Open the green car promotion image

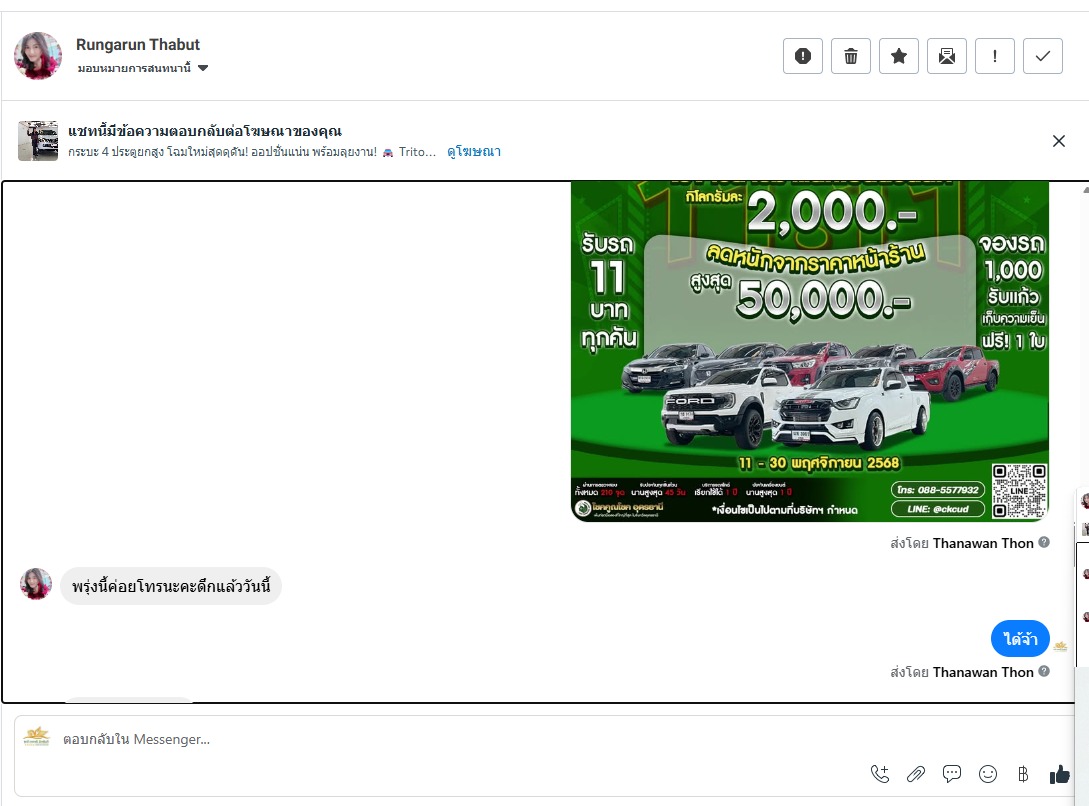coord(809,351)
